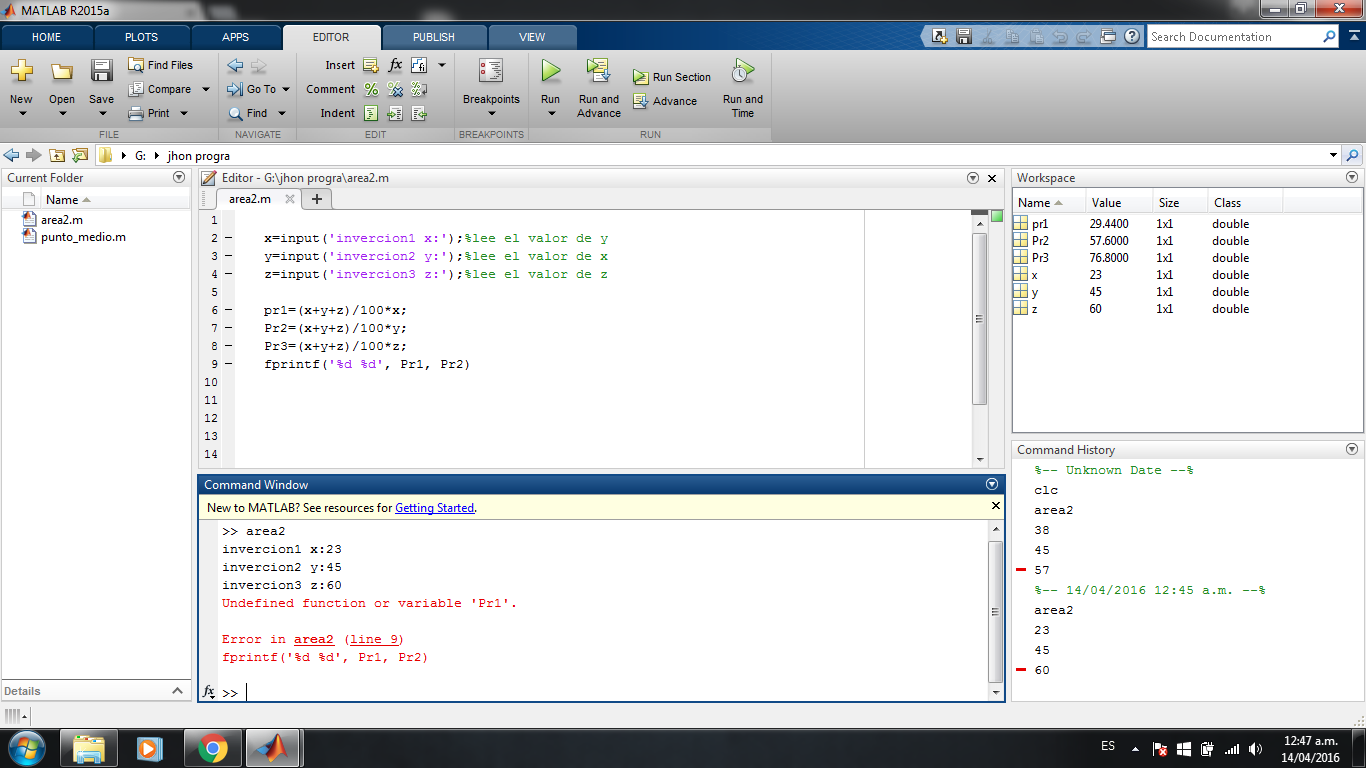
Task: Close the Getting Started banner
Action: pyautogui.click(x=995, y=506)
